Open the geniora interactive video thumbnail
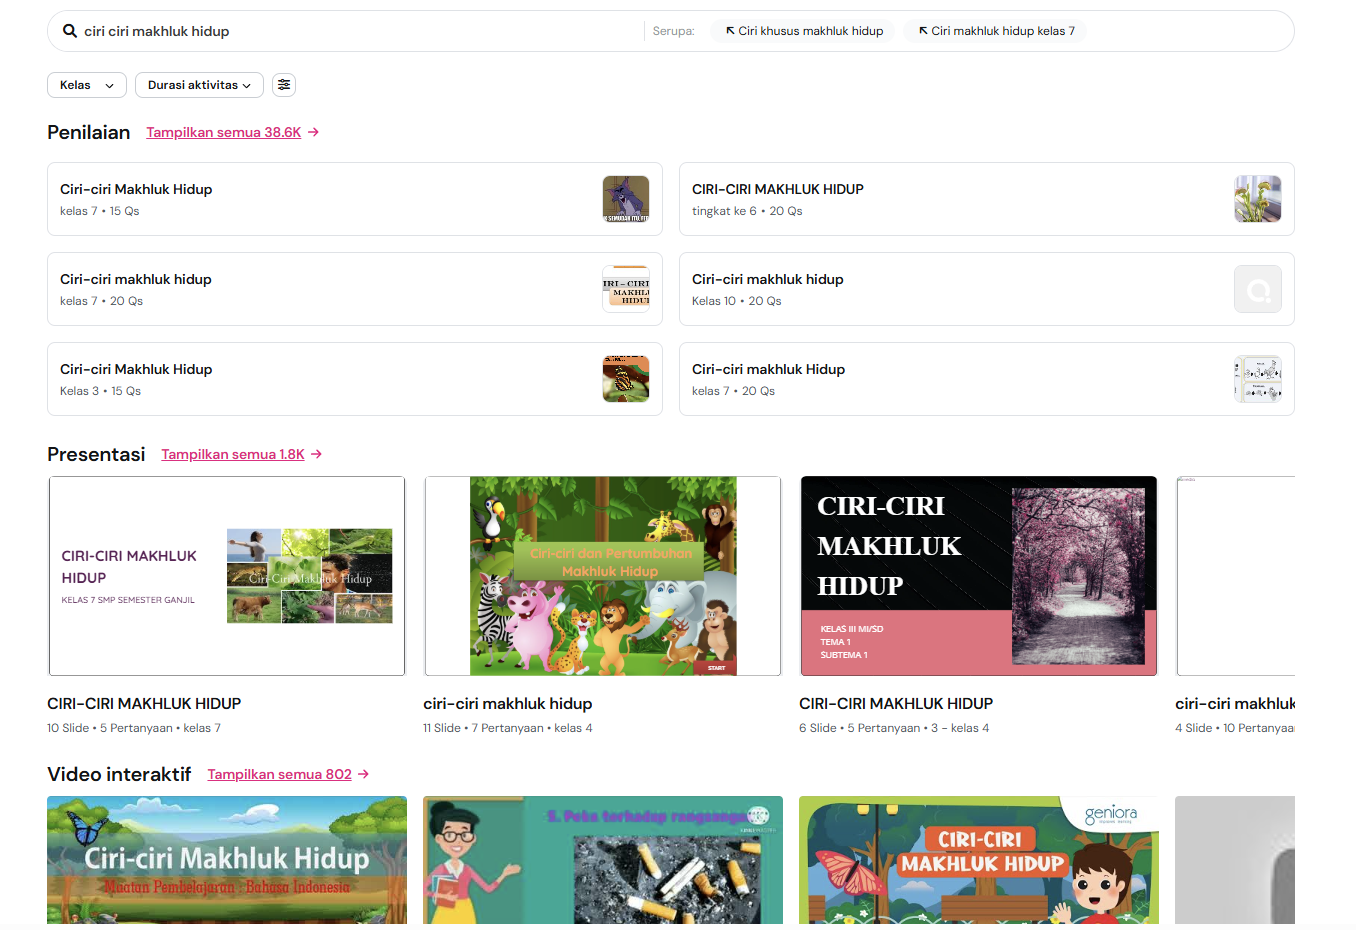The height and width of the screenshot is (930, 1356). (x=979, y=860)
